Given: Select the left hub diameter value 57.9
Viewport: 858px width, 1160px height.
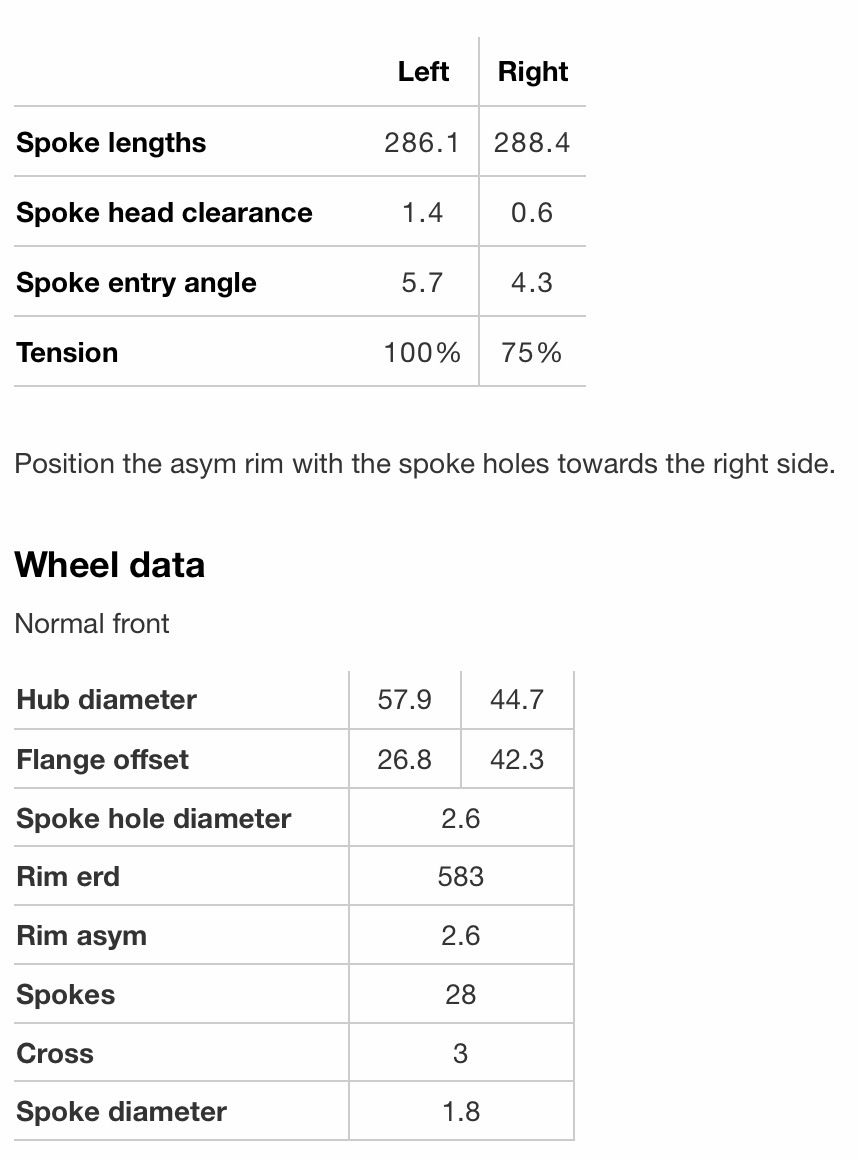Looking at the screenshot, I should [x=404, y=700].
